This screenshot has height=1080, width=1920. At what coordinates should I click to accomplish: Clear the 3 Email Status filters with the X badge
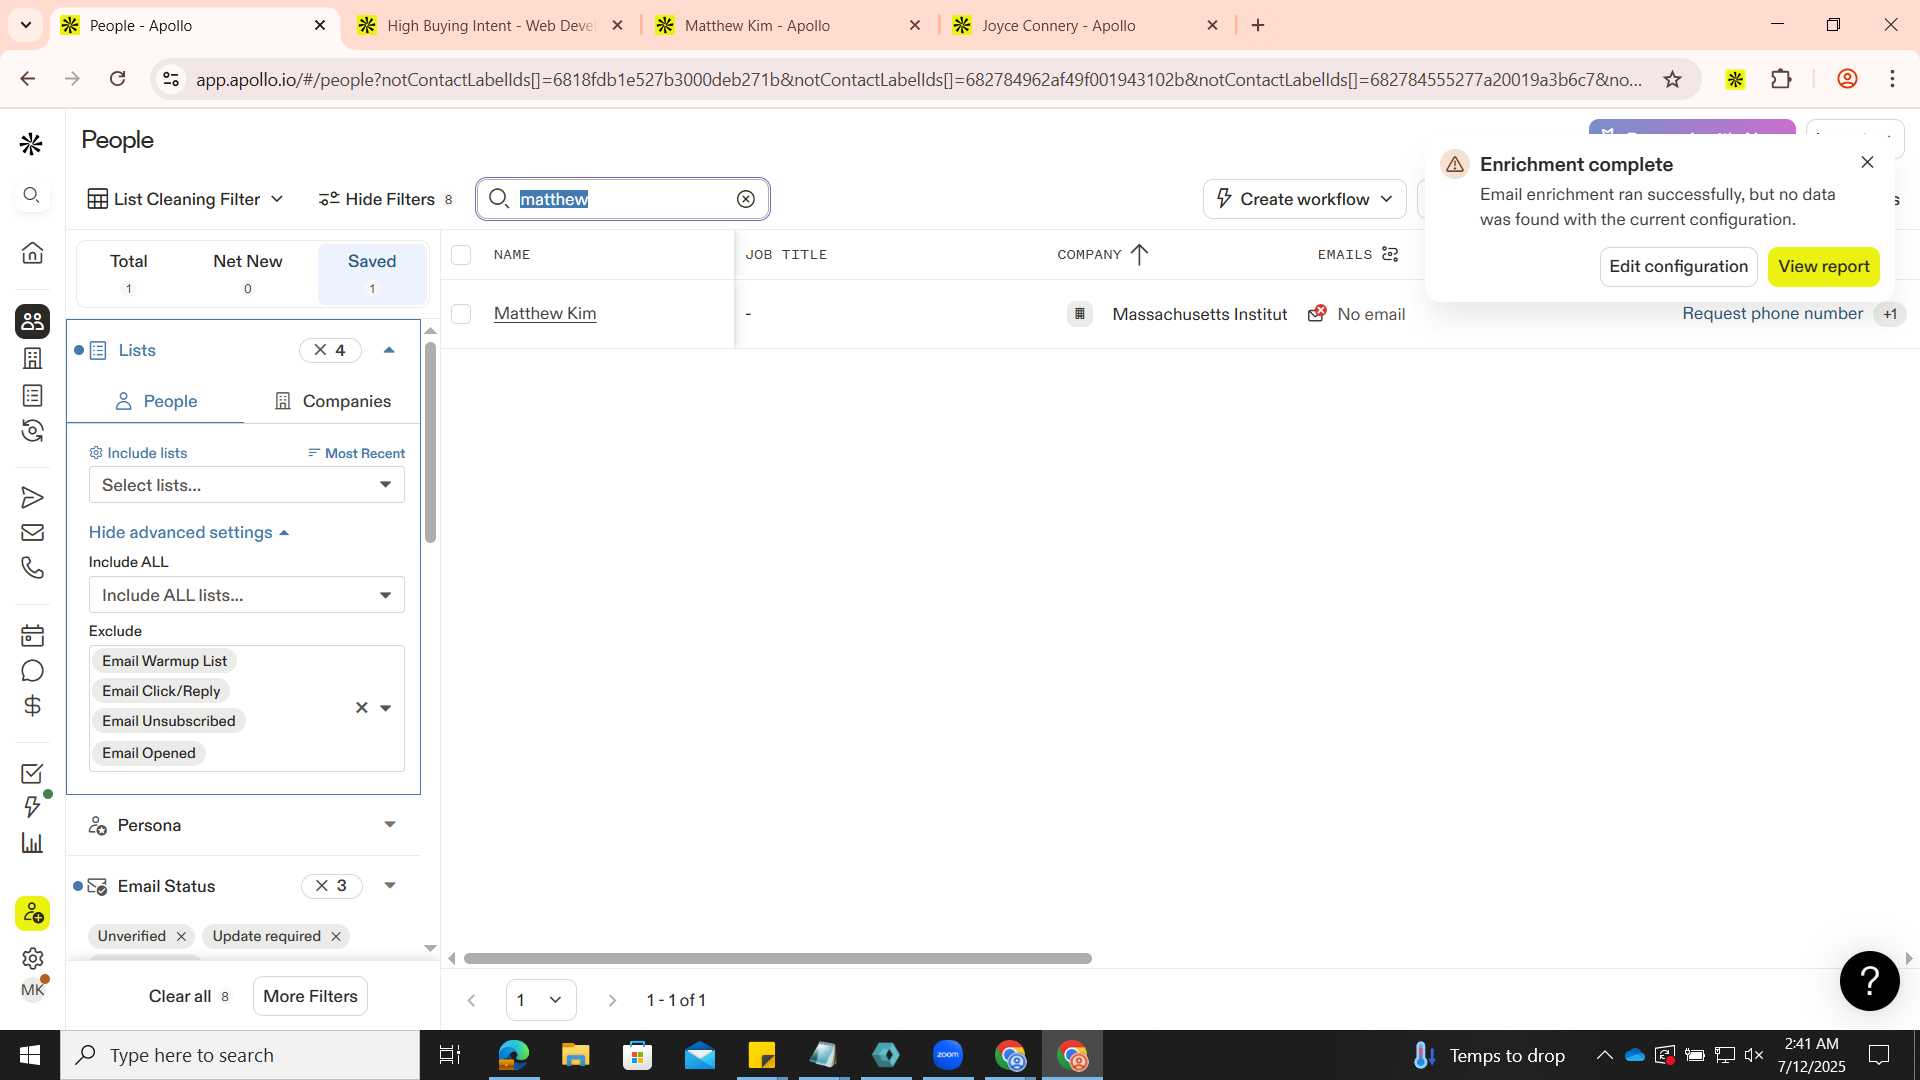tap(332, 886)
